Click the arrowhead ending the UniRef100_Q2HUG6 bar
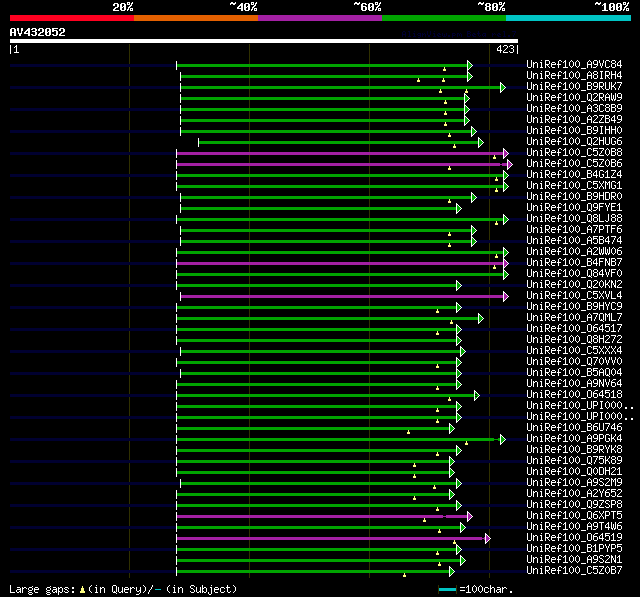 point(481,142)
